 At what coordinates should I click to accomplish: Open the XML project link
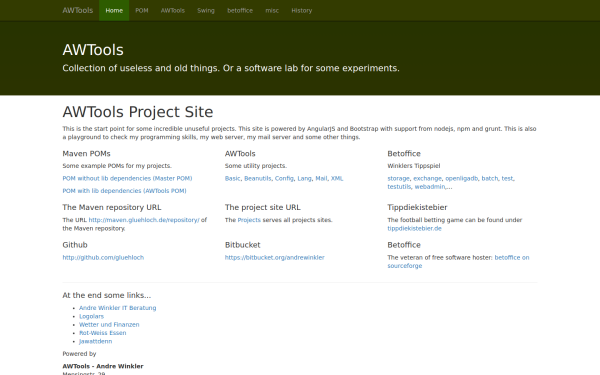(337, 178)
